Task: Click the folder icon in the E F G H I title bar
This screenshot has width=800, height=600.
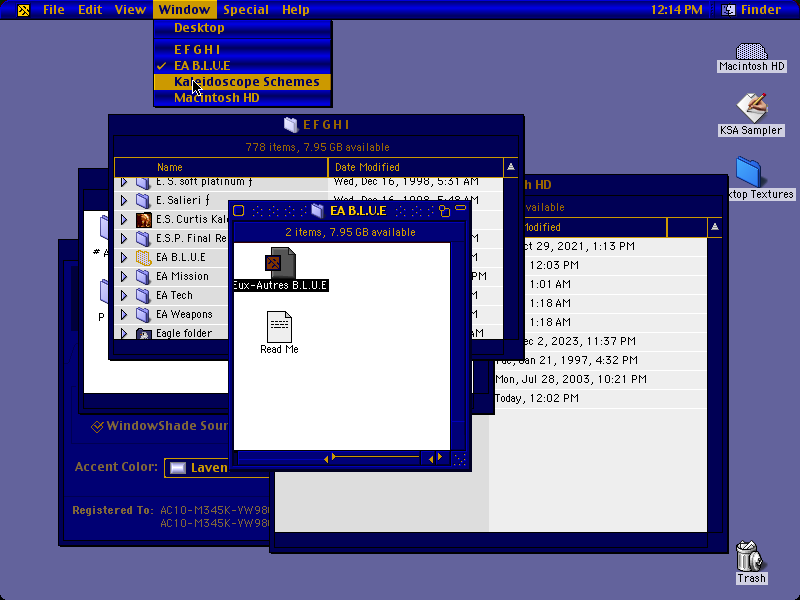Action: tap(291, 124)
